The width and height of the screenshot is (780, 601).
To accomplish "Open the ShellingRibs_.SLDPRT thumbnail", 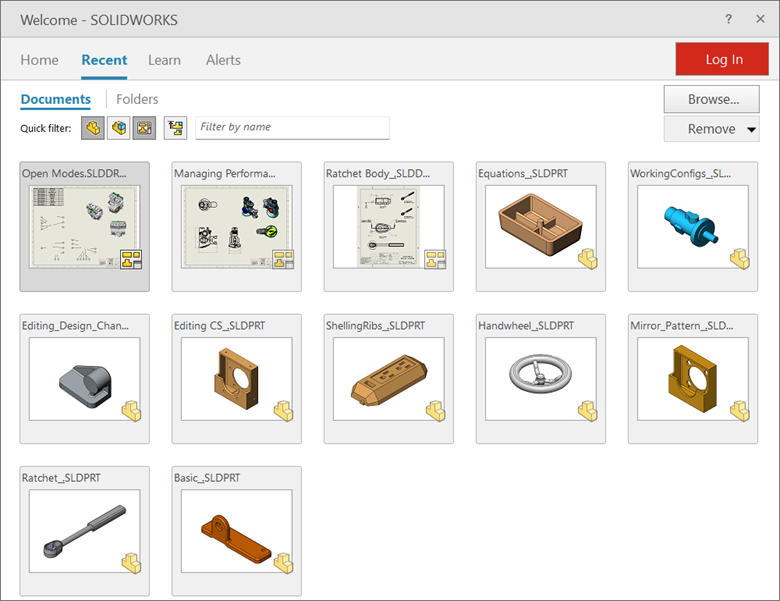I will point(389,379).
